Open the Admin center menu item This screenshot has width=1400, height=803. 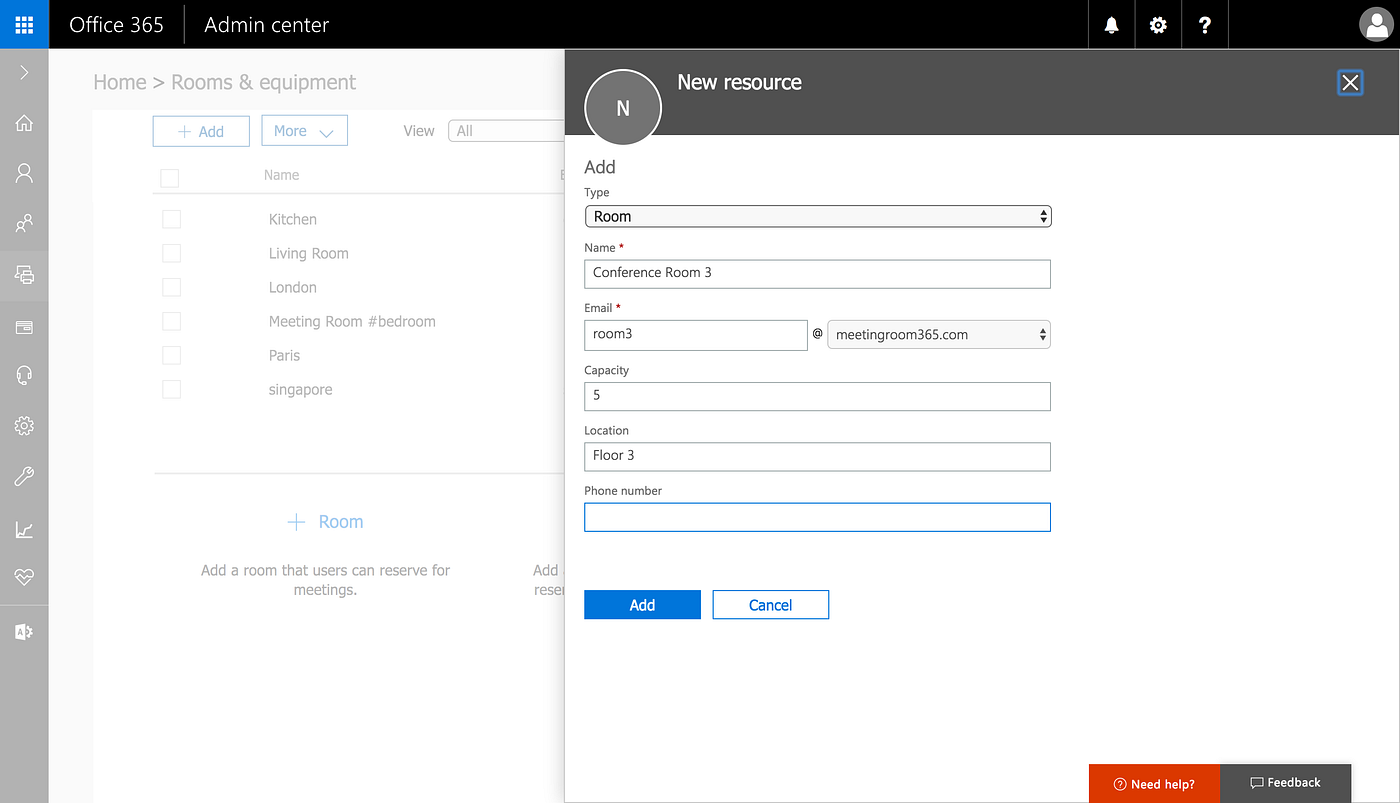265,24
